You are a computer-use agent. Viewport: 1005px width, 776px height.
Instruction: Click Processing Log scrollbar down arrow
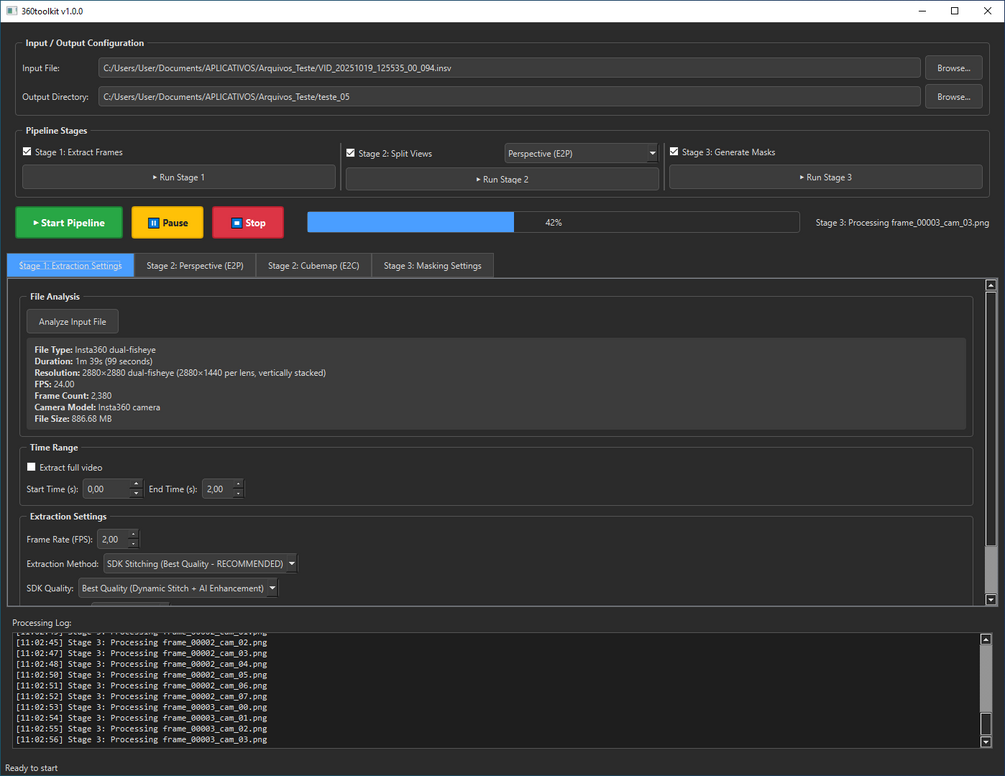pyautogui.click(x=986, y=742)
